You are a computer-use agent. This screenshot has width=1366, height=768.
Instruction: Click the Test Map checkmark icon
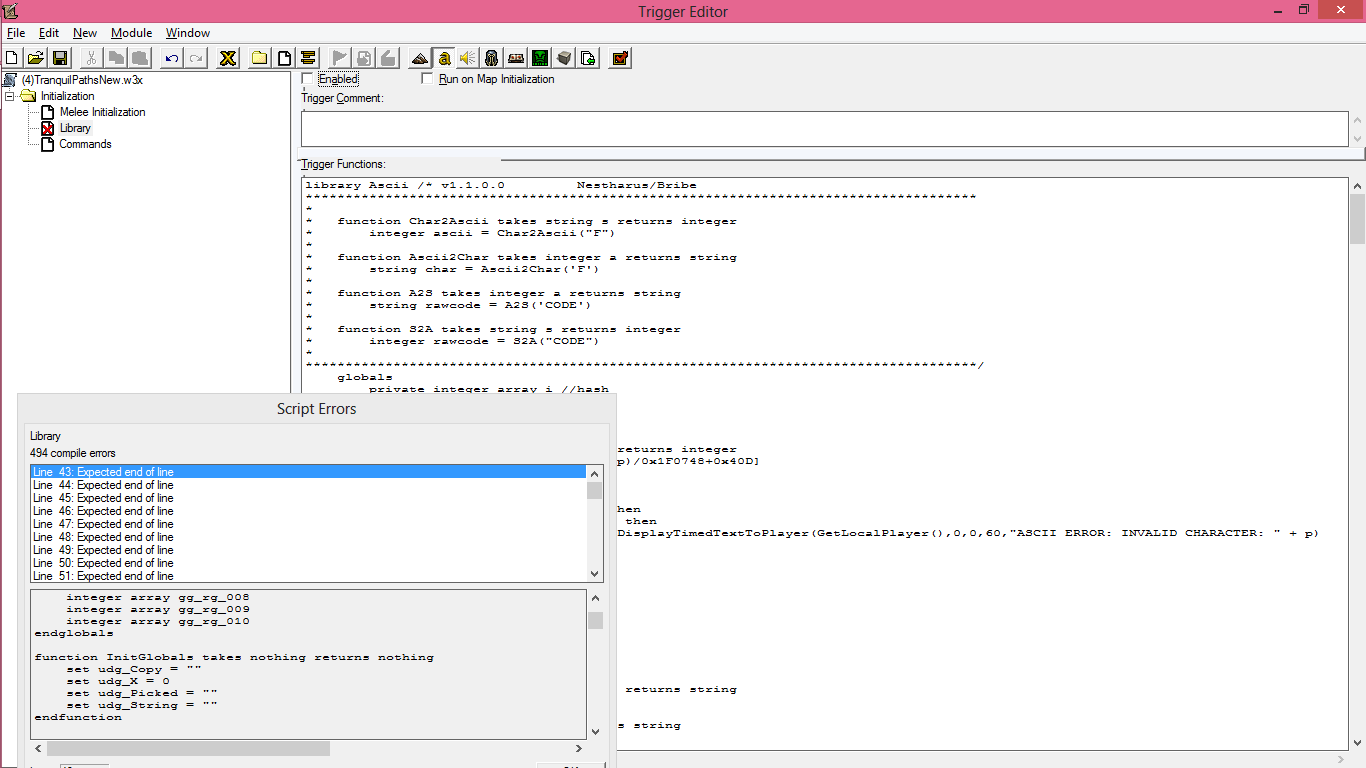click(x=620, y=58)
